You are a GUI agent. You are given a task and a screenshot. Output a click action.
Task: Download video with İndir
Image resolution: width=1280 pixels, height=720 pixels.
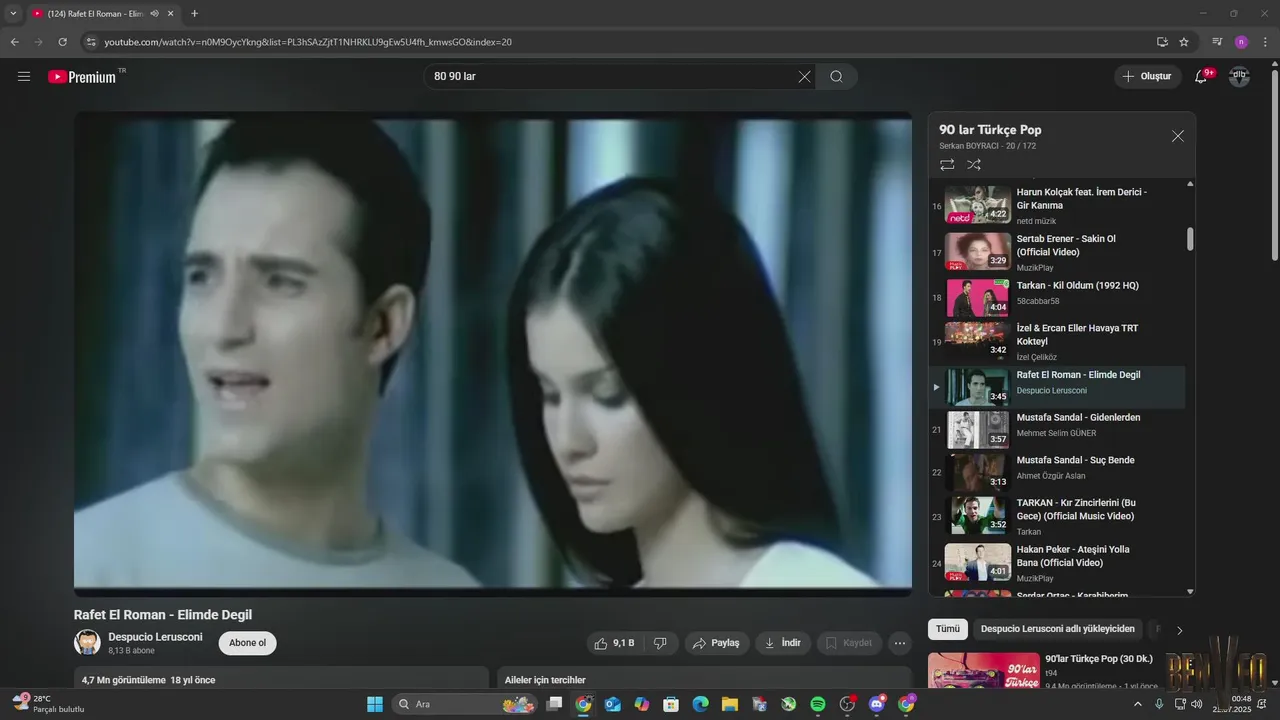tap(783, 643)
